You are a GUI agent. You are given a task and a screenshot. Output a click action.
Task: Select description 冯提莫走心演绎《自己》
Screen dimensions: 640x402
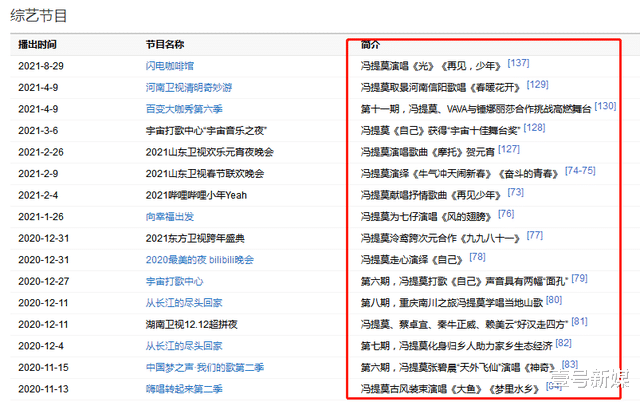pyautogui.click(x=412, y=260)
